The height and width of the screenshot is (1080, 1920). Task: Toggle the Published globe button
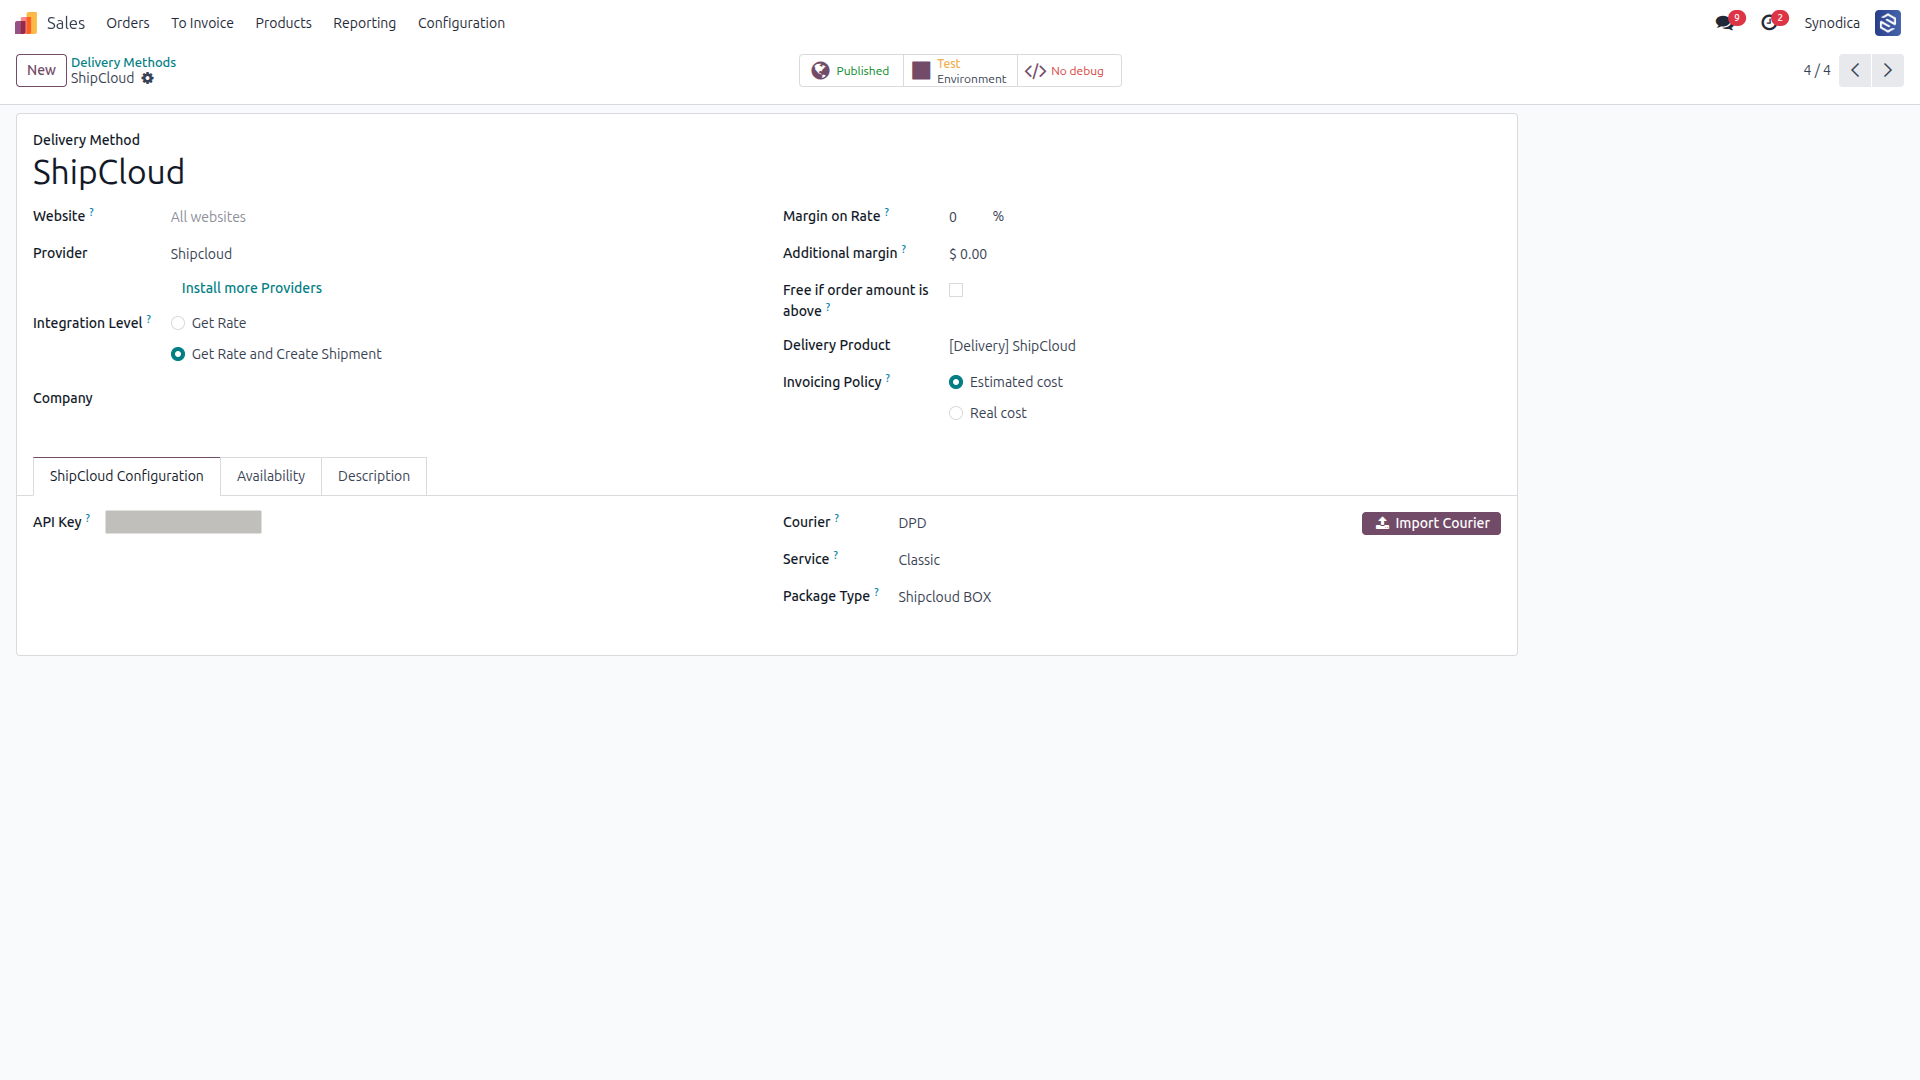pos(851,71)
